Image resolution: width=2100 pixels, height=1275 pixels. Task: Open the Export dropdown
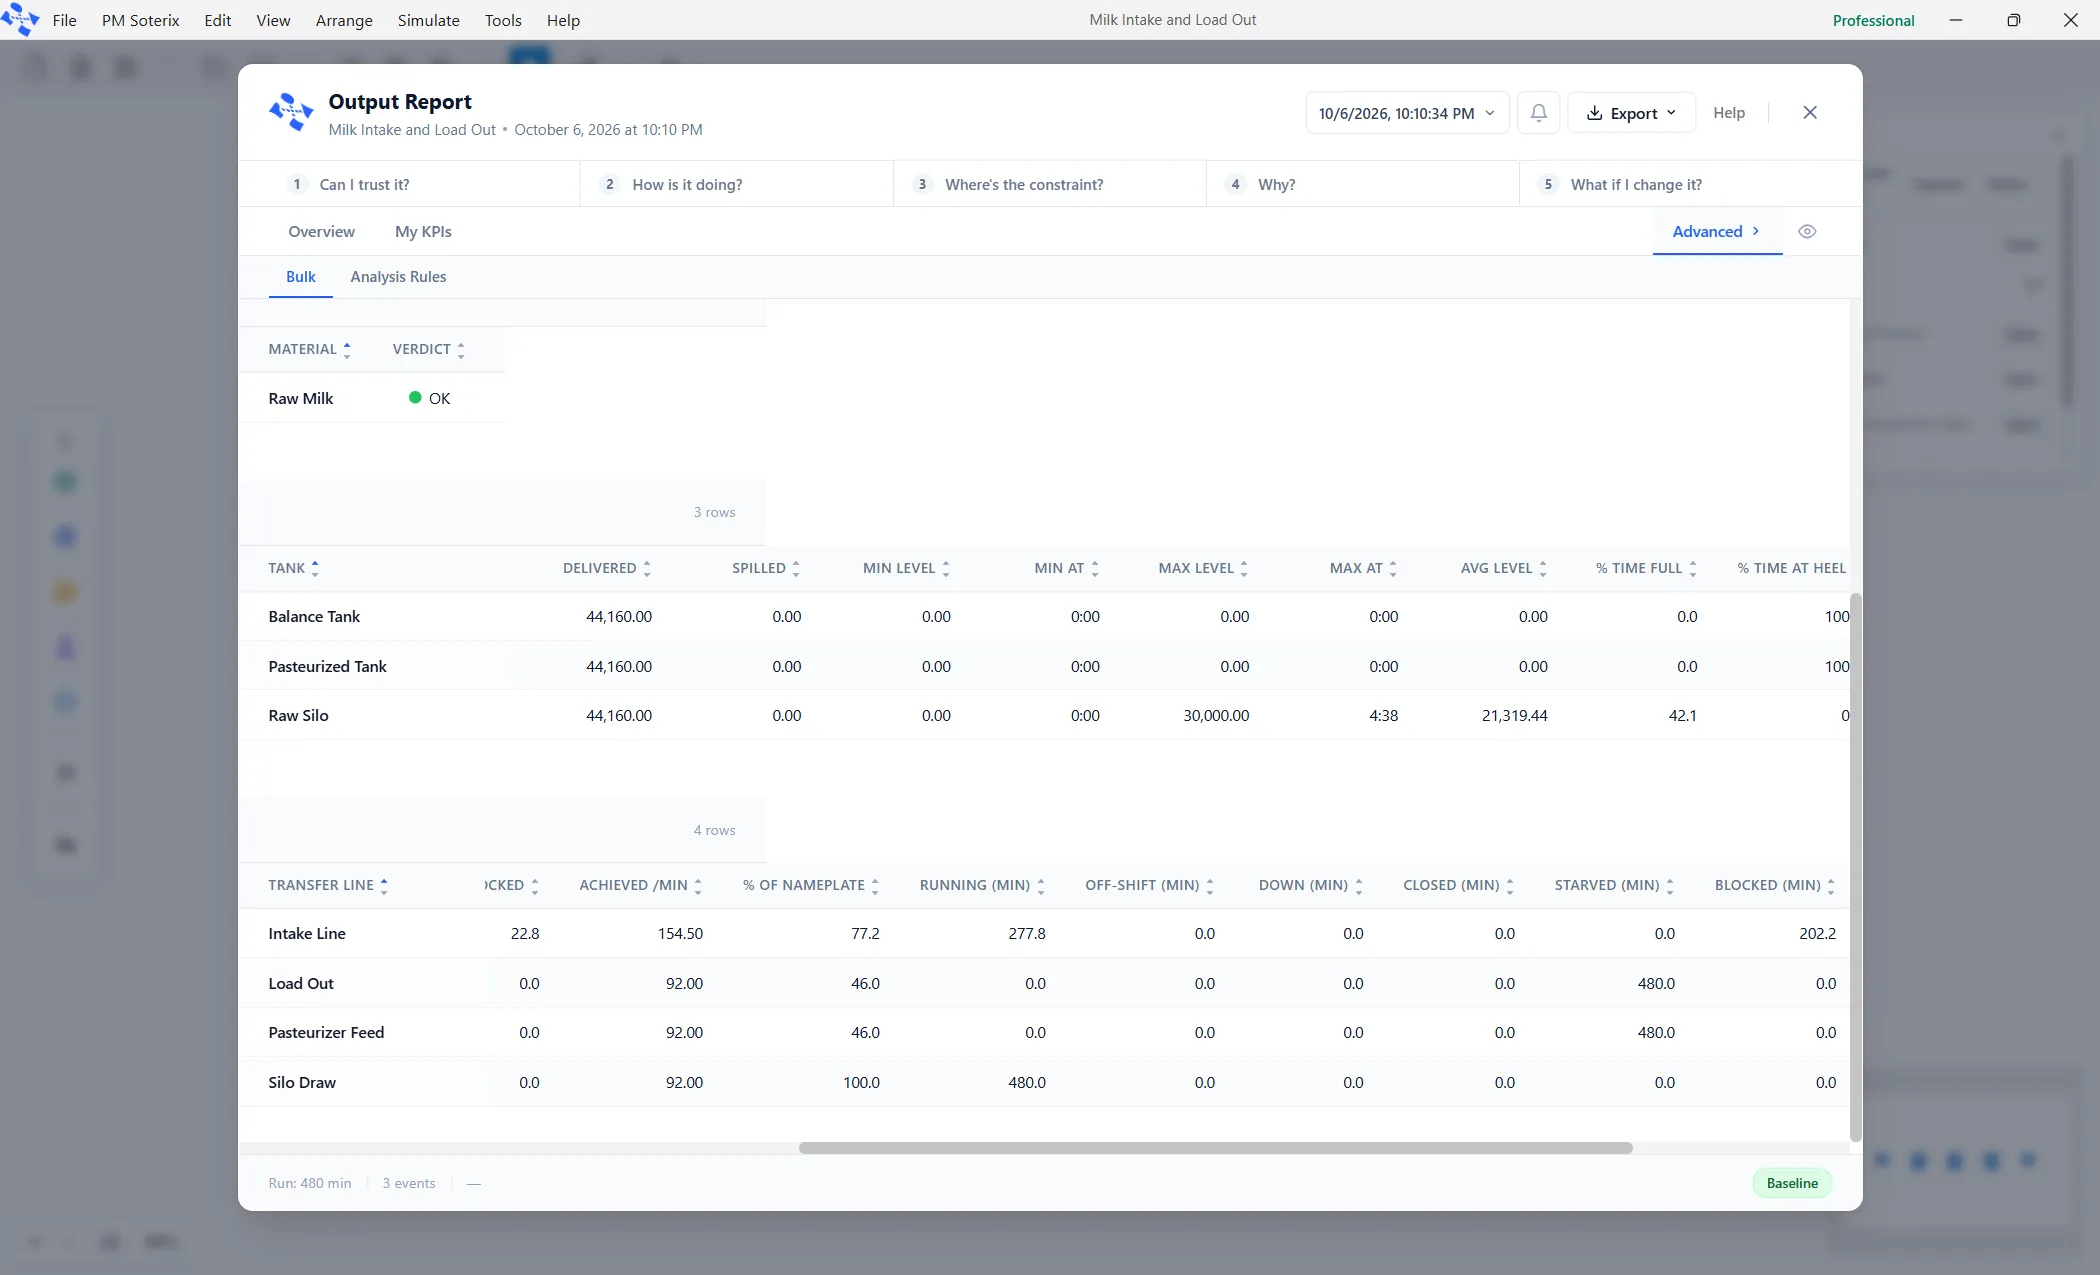(1631, 113)
